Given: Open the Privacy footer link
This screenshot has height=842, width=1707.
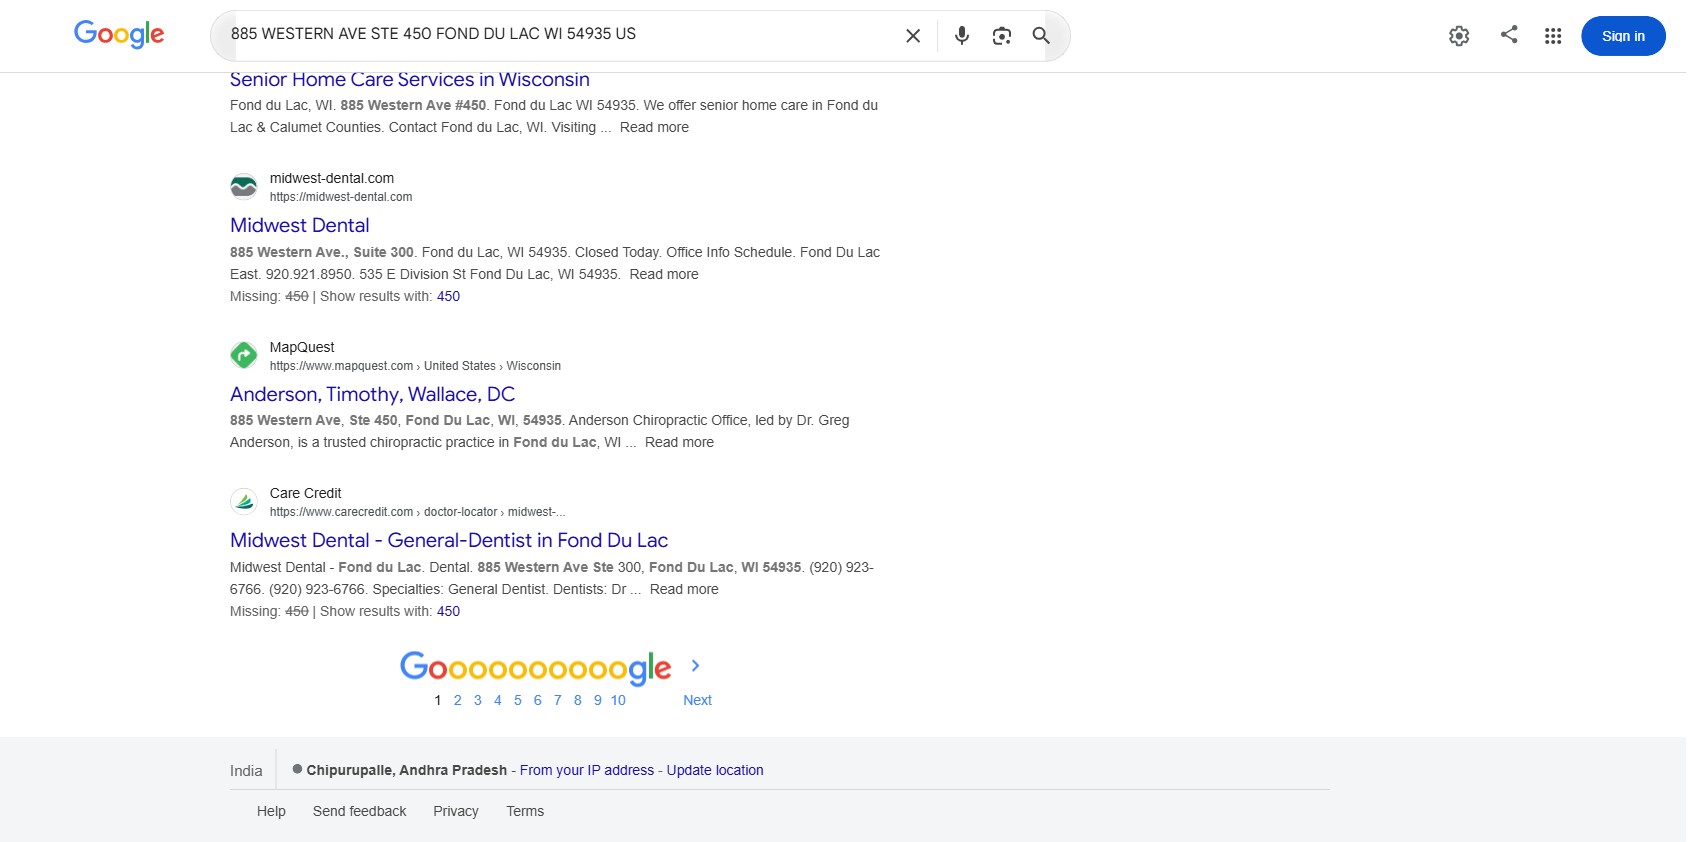Looking at the screenshot, I should click(456, 811).
